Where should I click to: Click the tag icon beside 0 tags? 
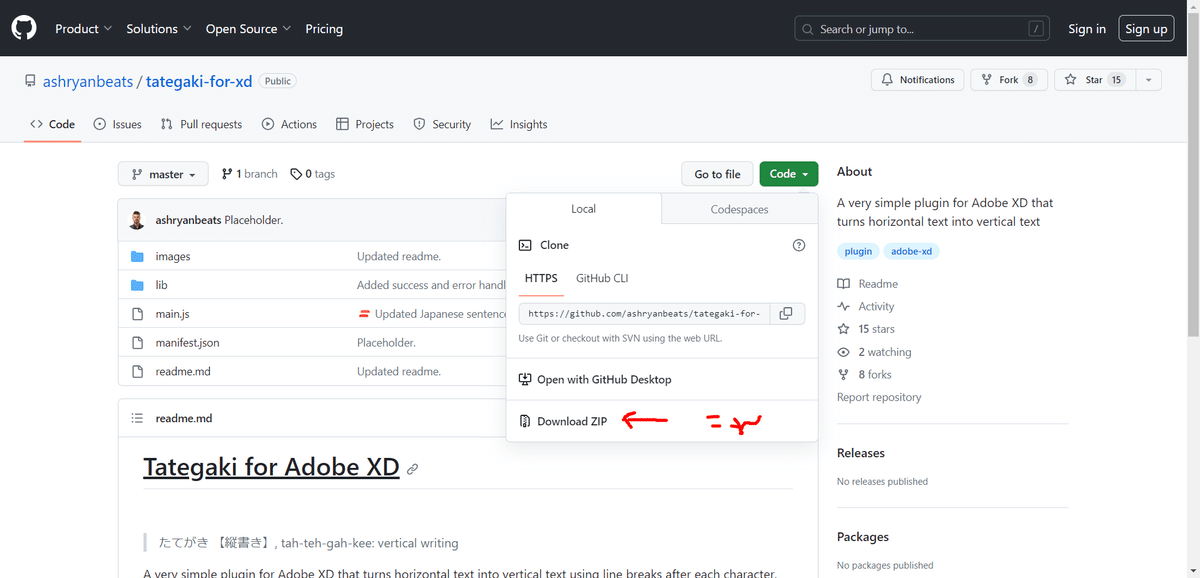click(x=296, y=174)
